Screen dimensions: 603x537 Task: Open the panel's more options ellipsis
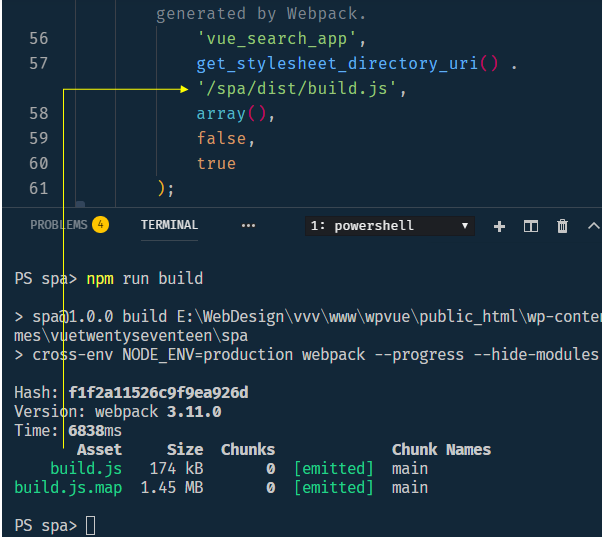click(248, 226)
